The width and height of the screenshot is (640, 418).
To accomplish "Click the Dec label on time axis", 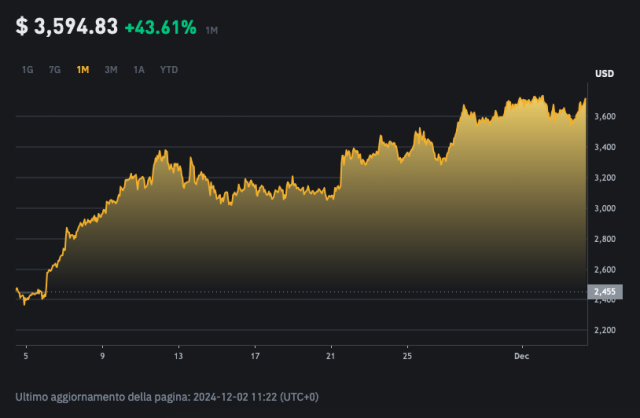I will tap(520, 355).
